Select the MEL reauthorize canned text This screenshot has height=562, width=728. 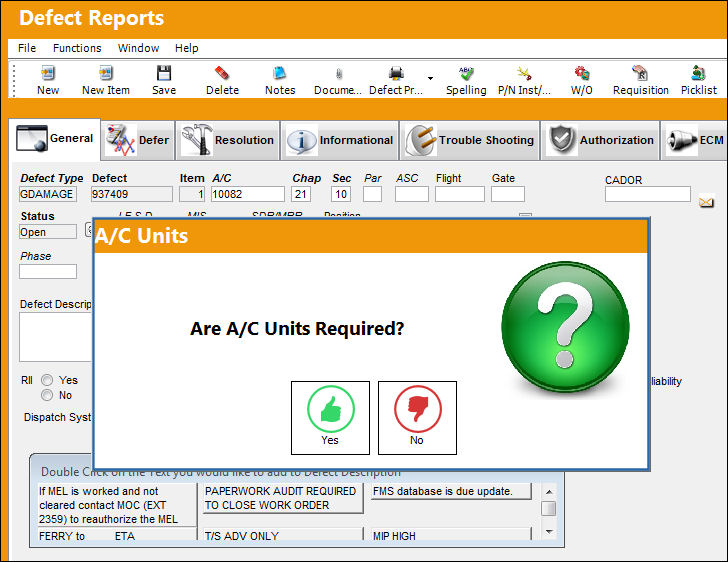[117, 505]
